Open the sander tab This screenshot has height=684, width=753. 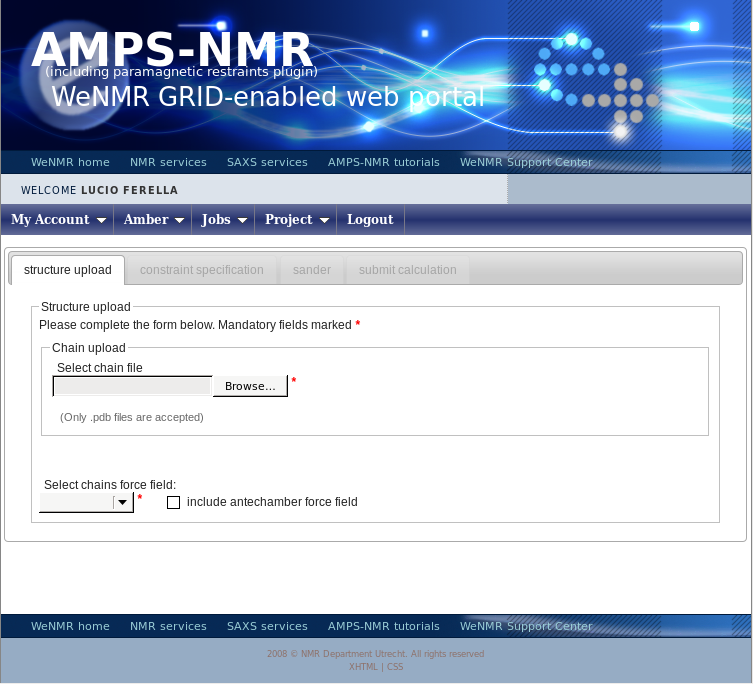[x=312, y=270]
